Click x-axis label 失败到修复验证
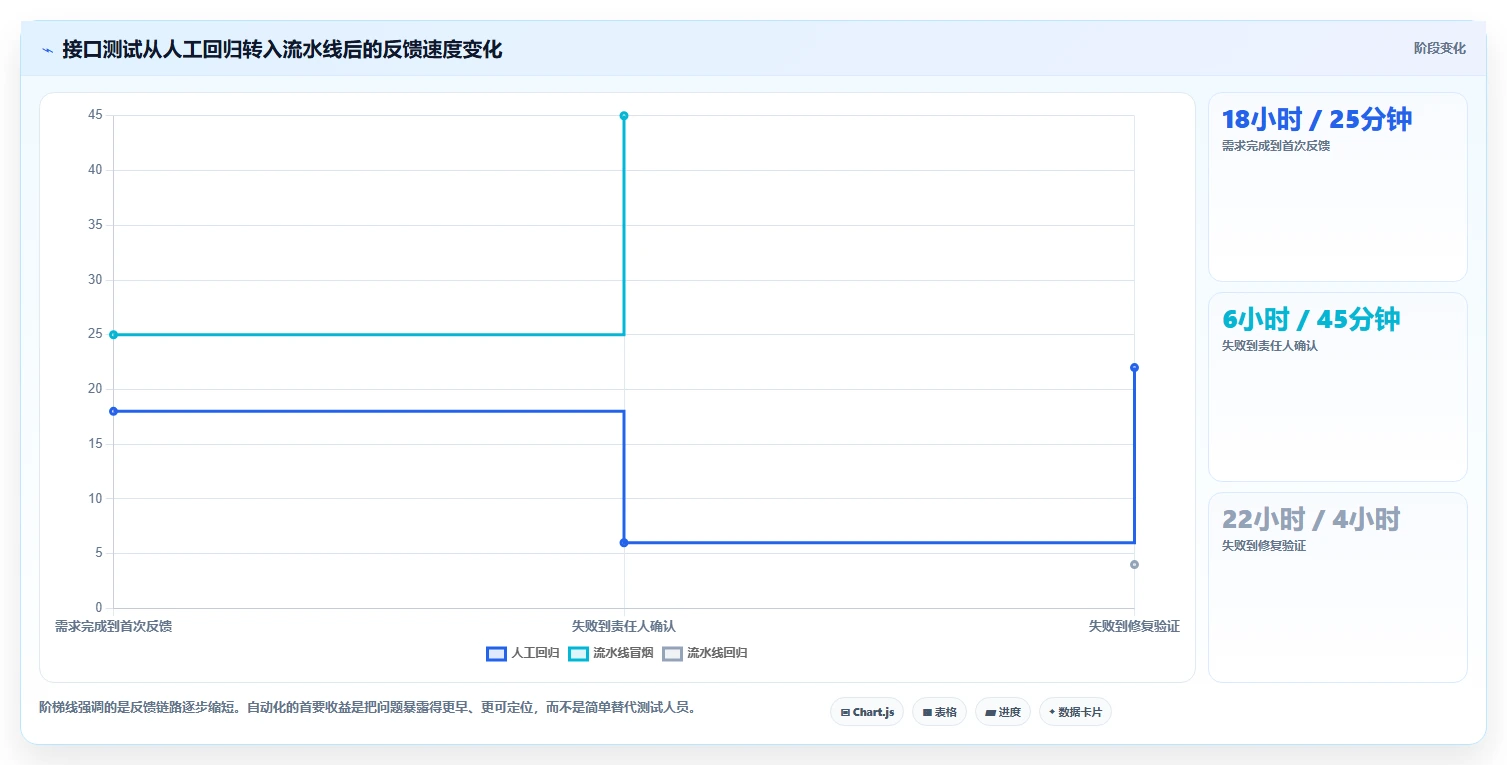 click(1134, 626)
